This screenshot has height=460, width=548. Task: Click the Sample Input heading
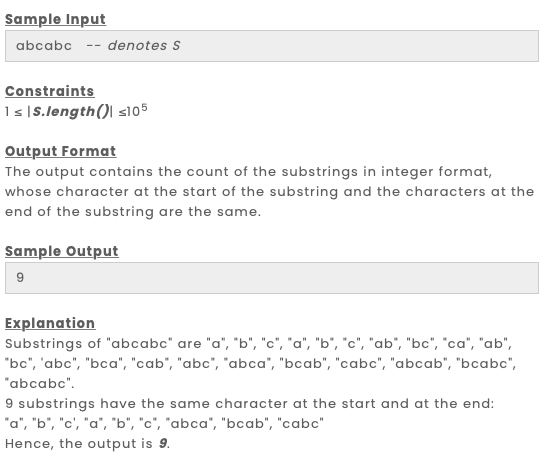pos(55,20)
